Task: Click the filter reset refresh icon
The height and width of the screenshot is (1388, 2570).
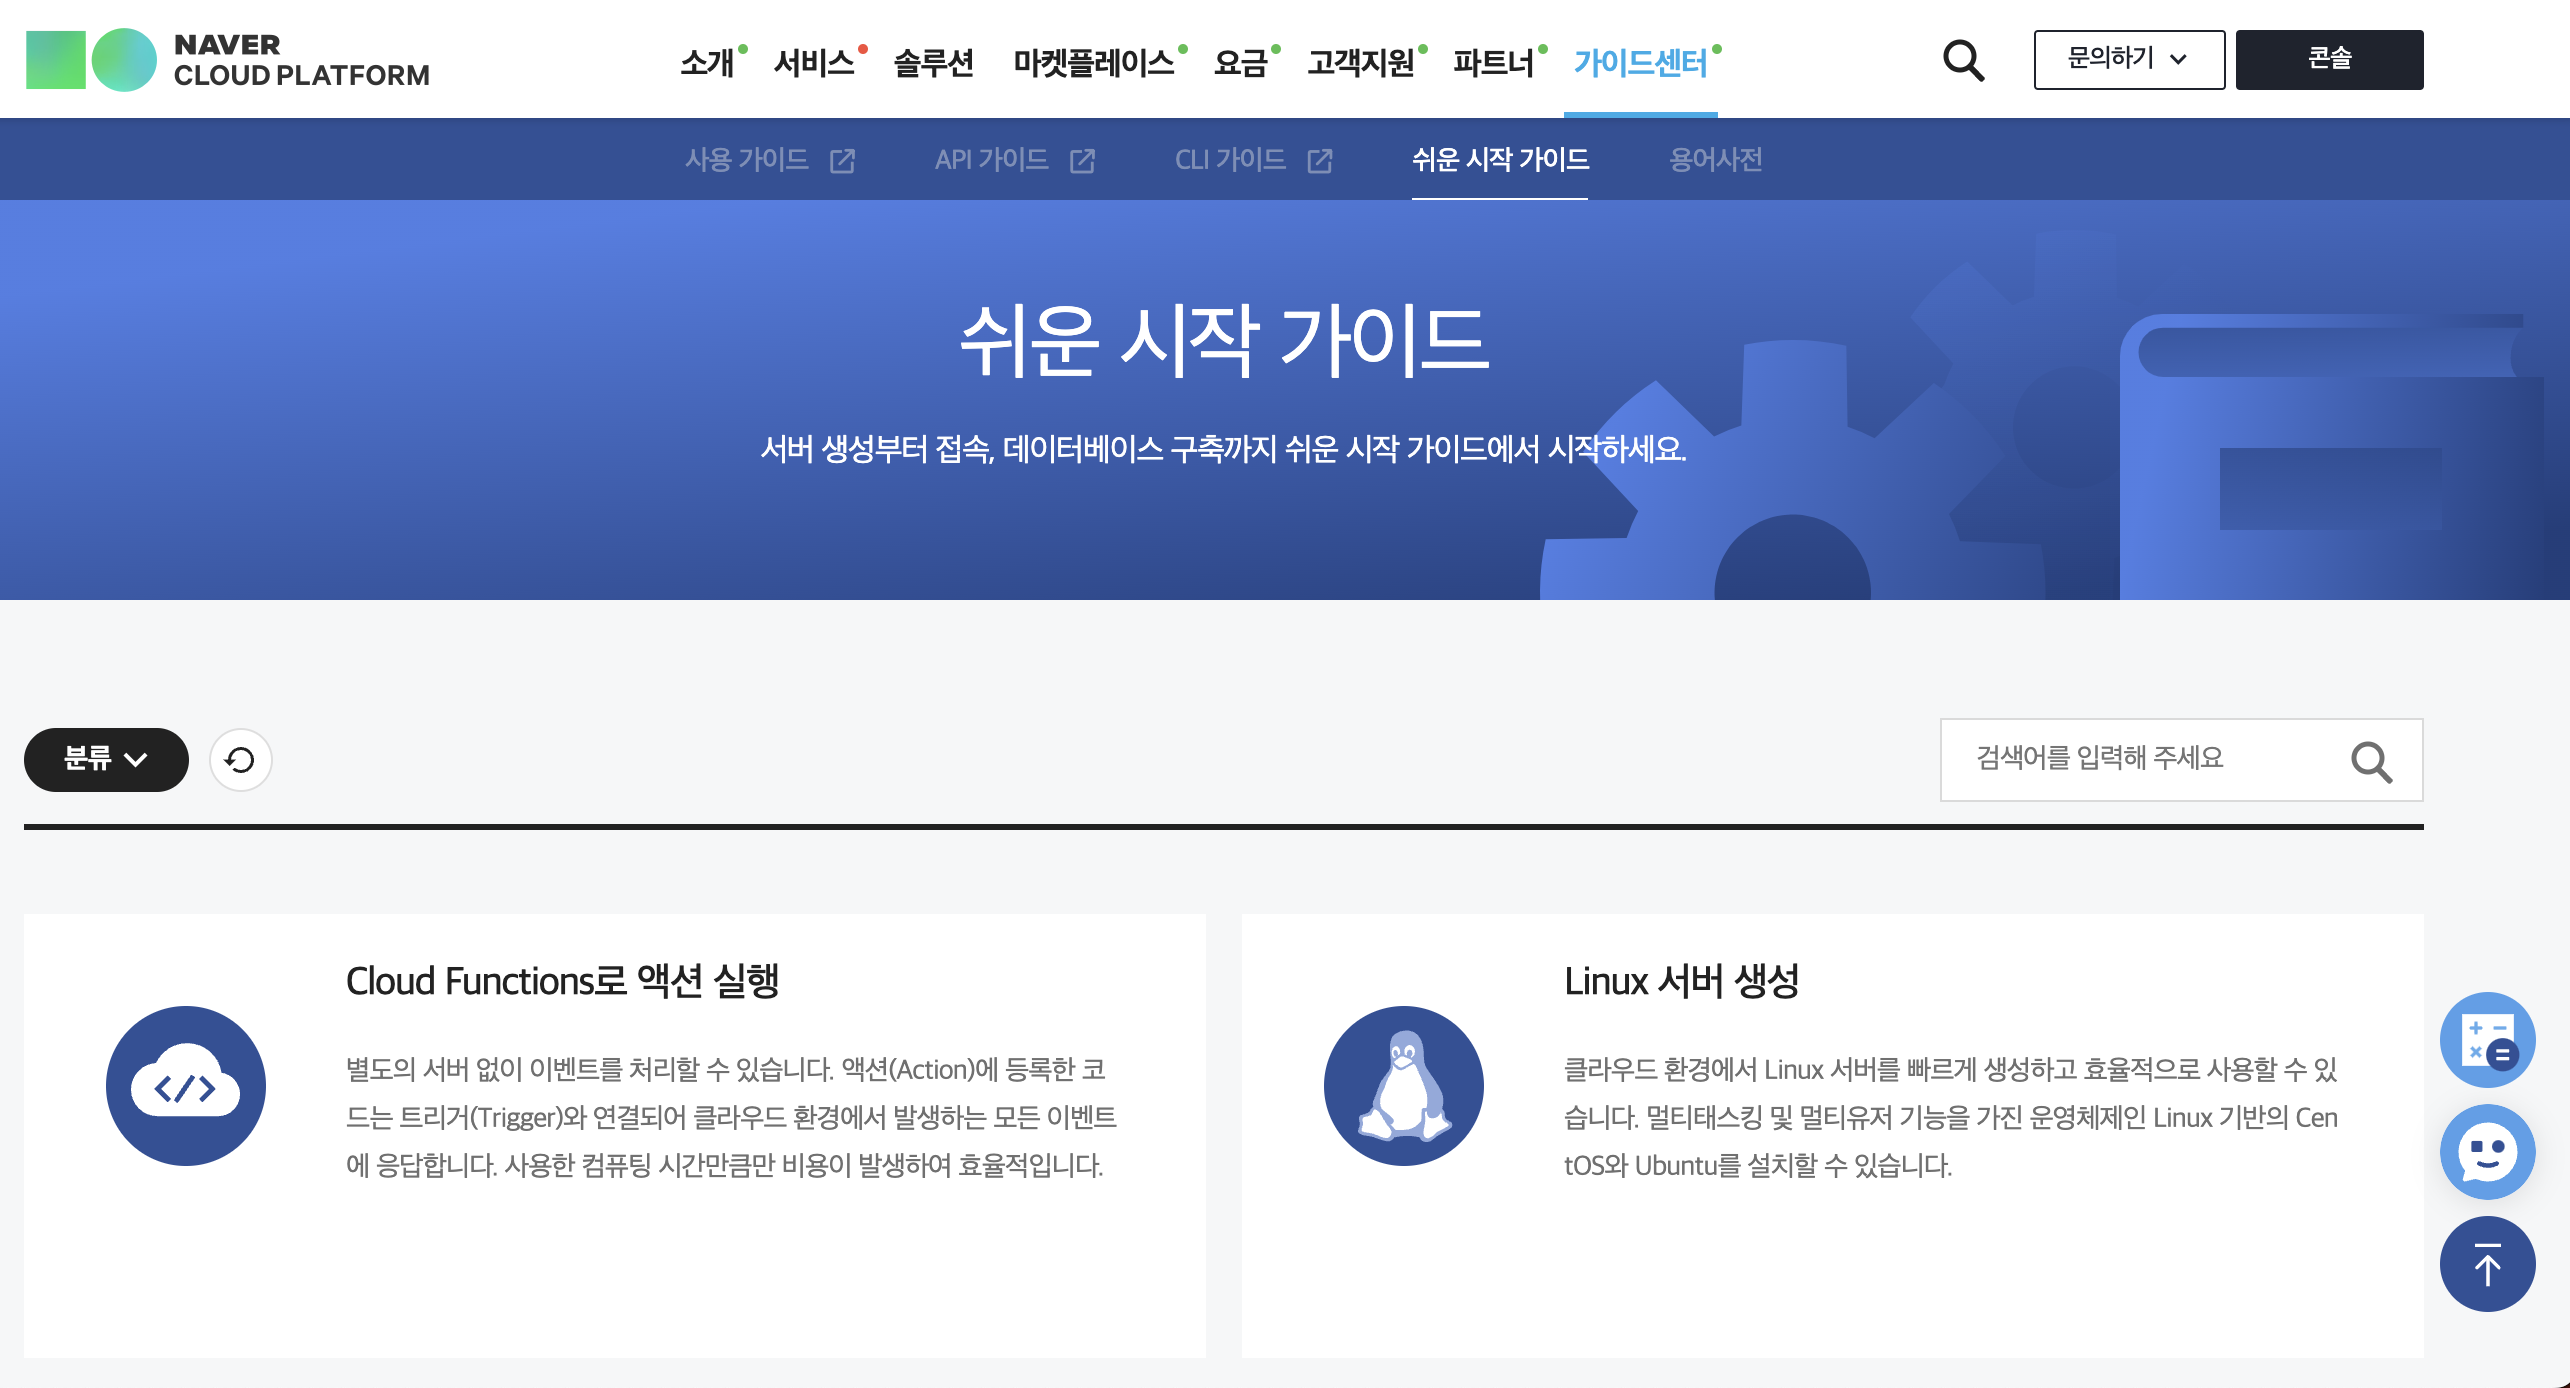Action: [240, 760]
